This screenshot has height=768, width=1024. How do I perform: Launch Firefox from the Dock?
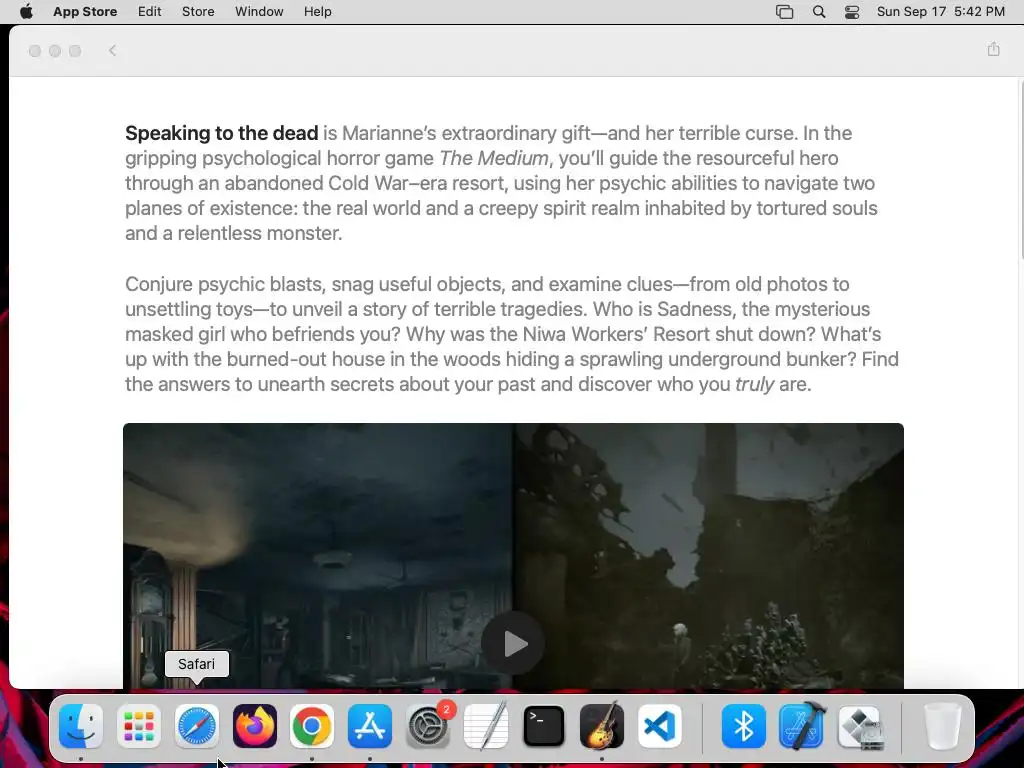pos(255,726)
